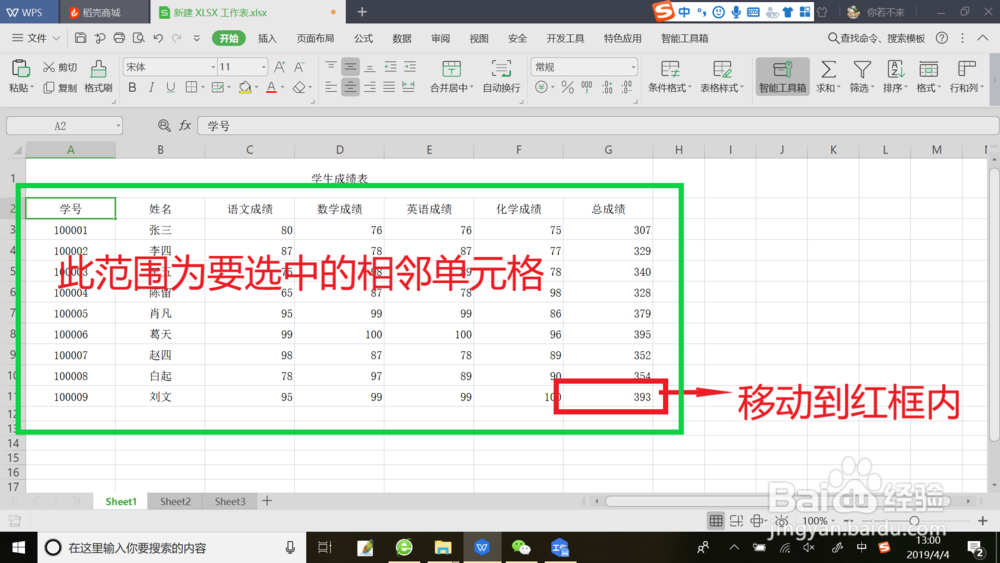Toggle underline formatting
Image resolution: width=1000 pixels, height=563 pixels.
170,87
